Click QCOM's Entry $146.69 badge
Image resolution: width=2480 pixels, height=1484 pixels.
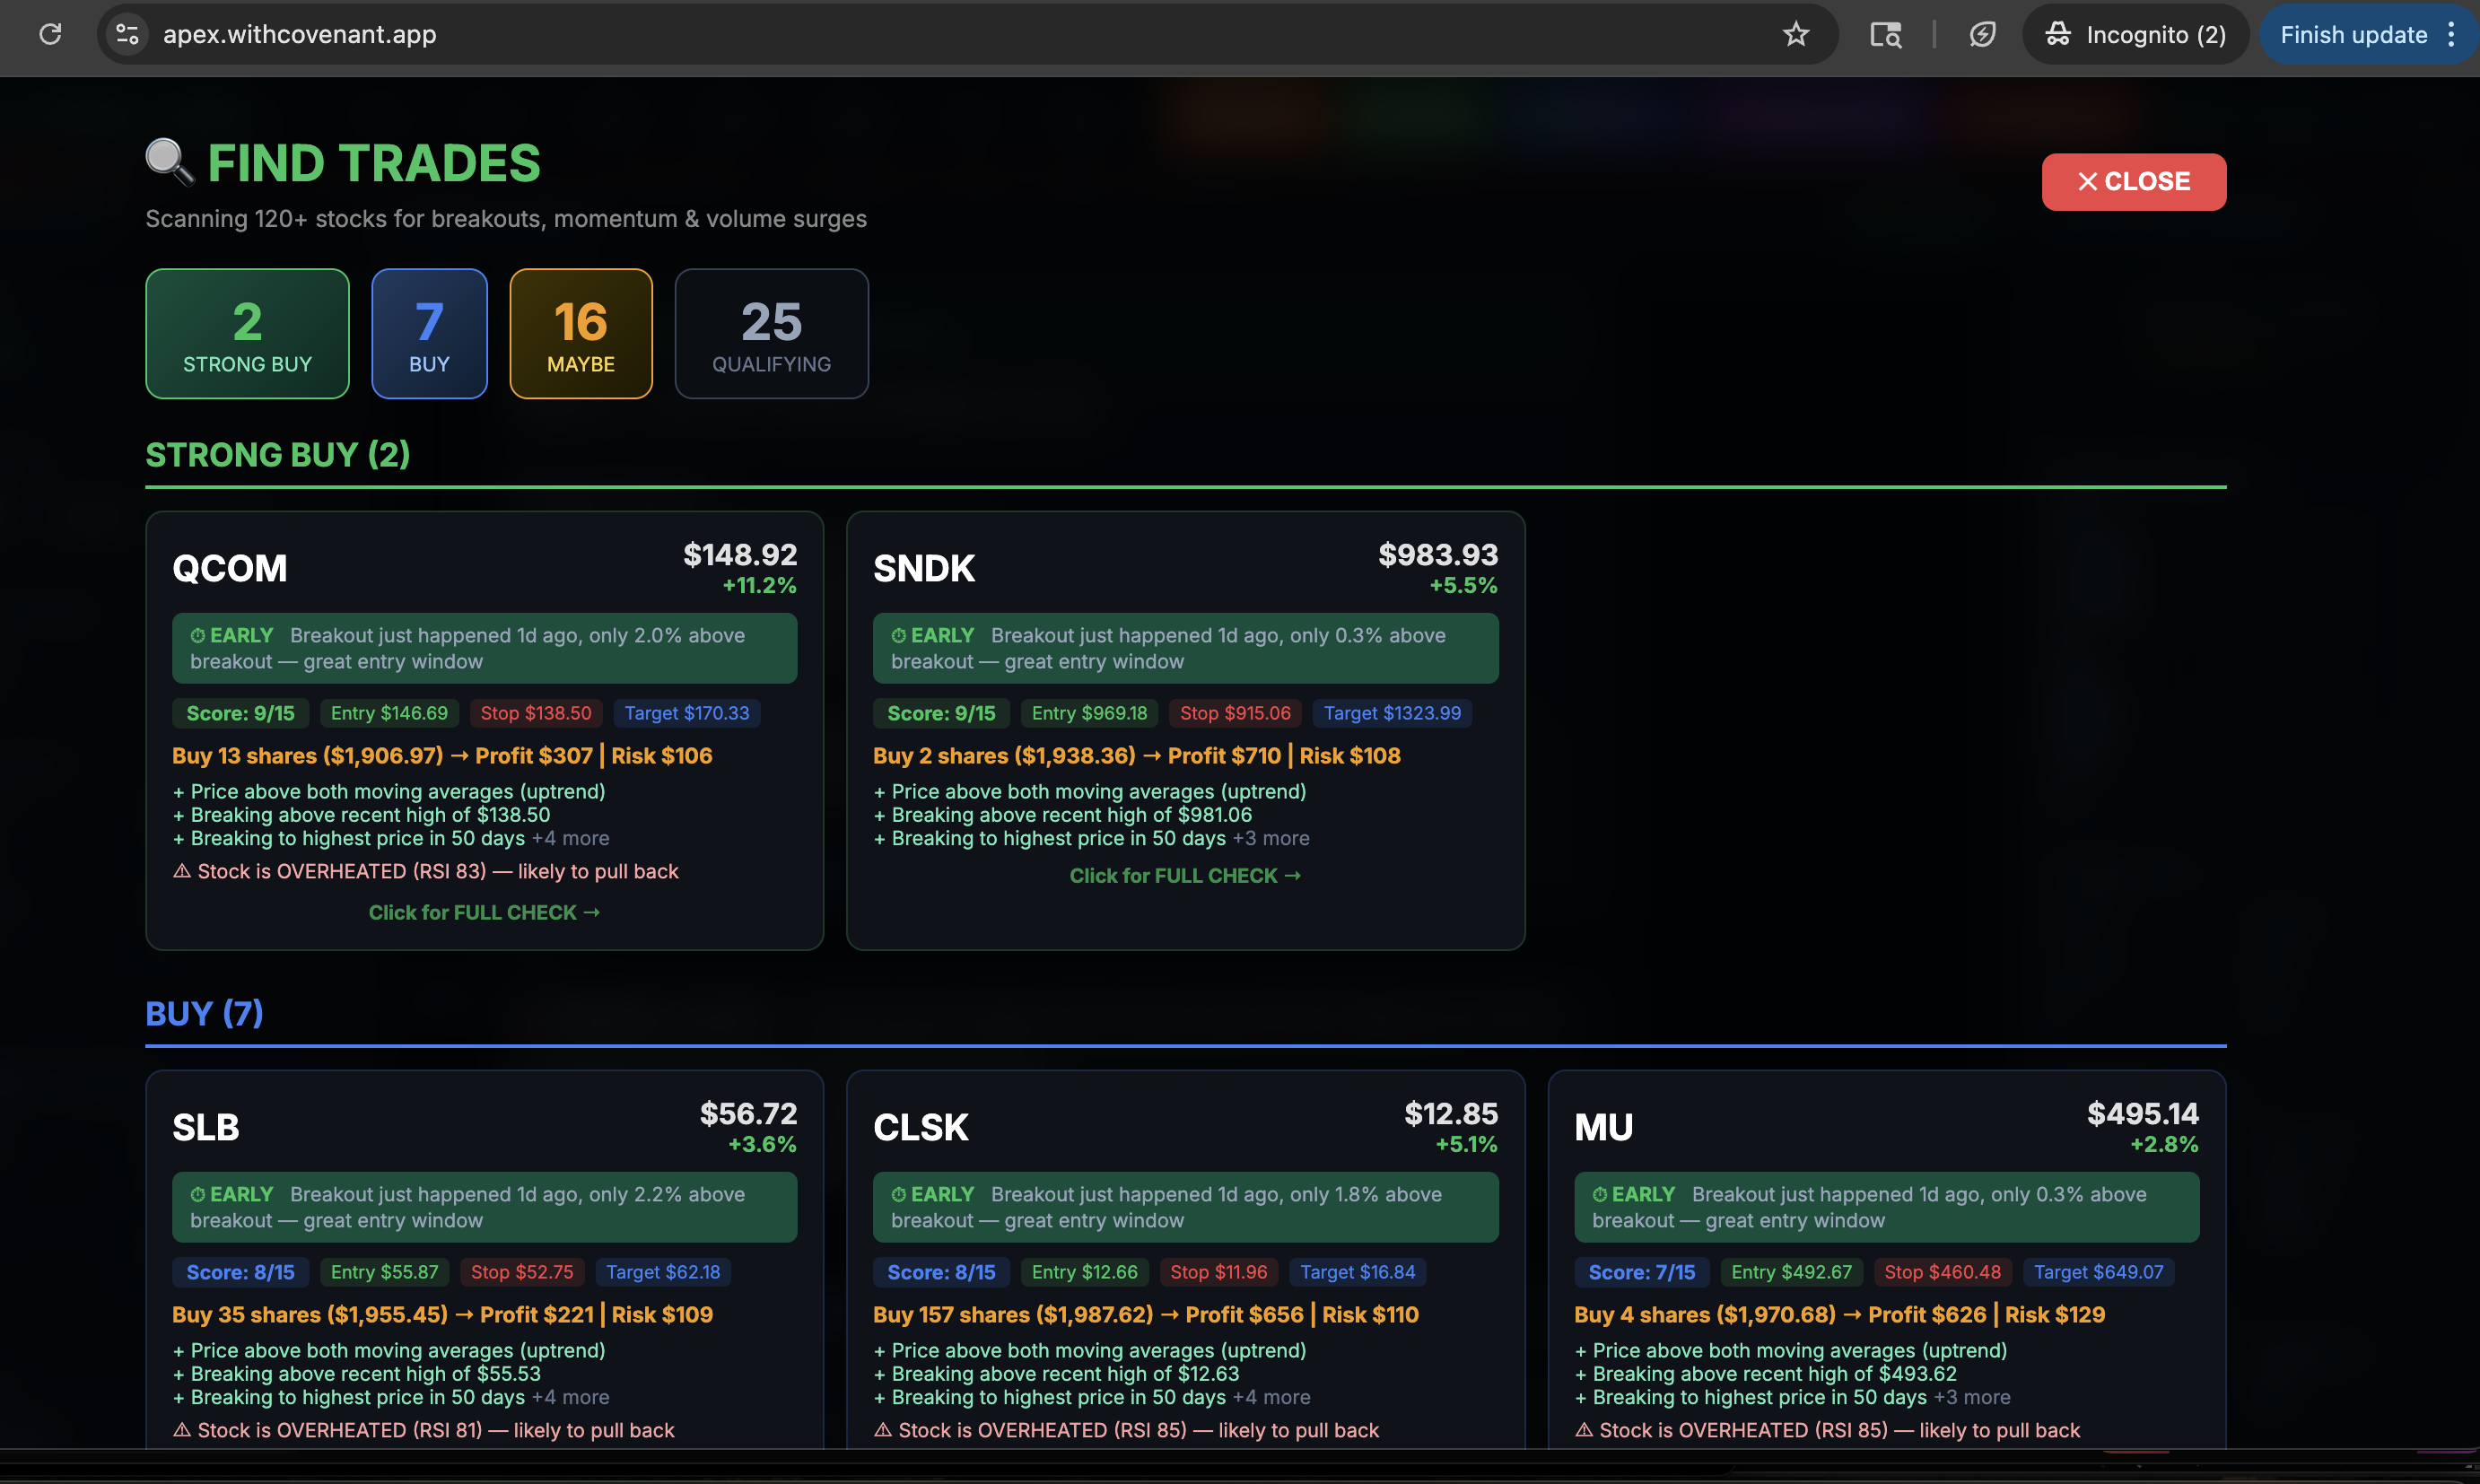point(389,713)
